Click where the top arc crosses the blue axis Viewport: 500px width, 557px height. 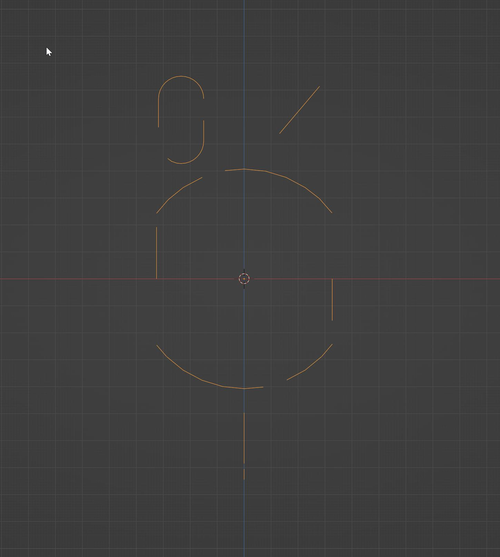click(244, 169)
